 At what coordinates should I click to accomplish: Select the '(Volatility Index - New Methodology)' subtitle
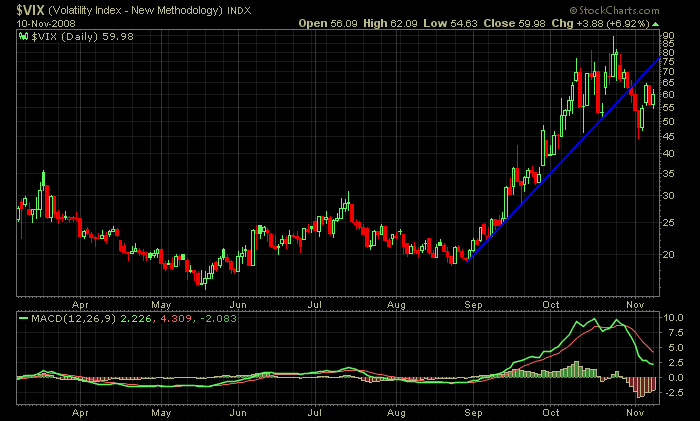pyautogui.click(x=135, y=10)
